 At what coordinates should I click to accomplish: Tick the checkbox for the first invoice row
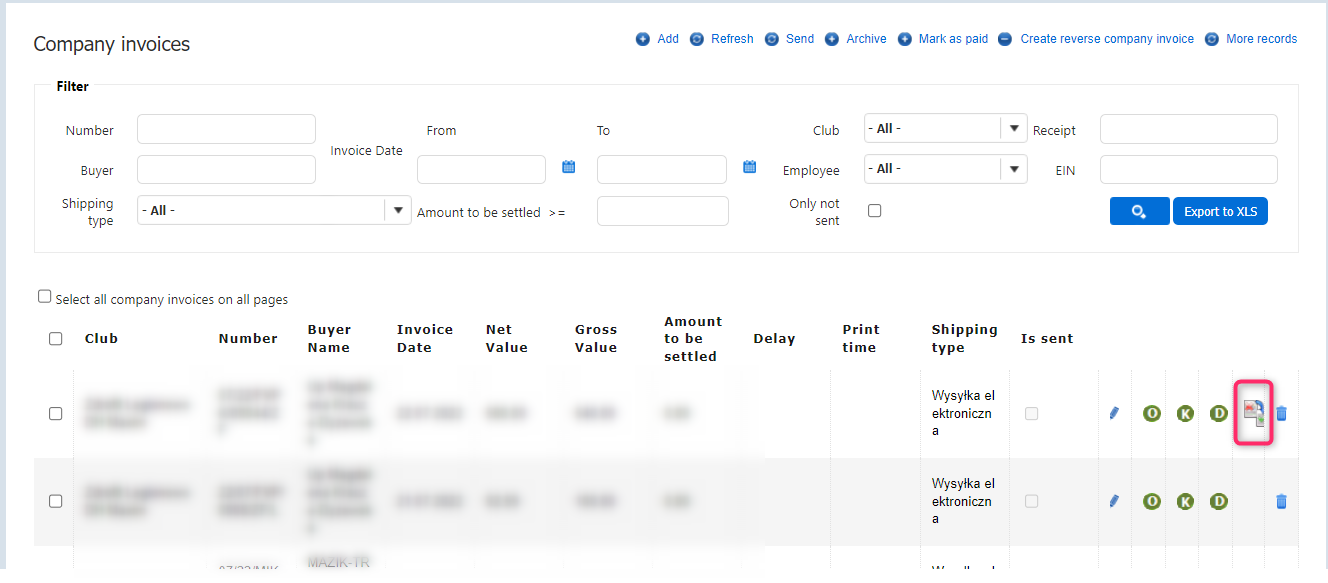(x=56, y=413)
